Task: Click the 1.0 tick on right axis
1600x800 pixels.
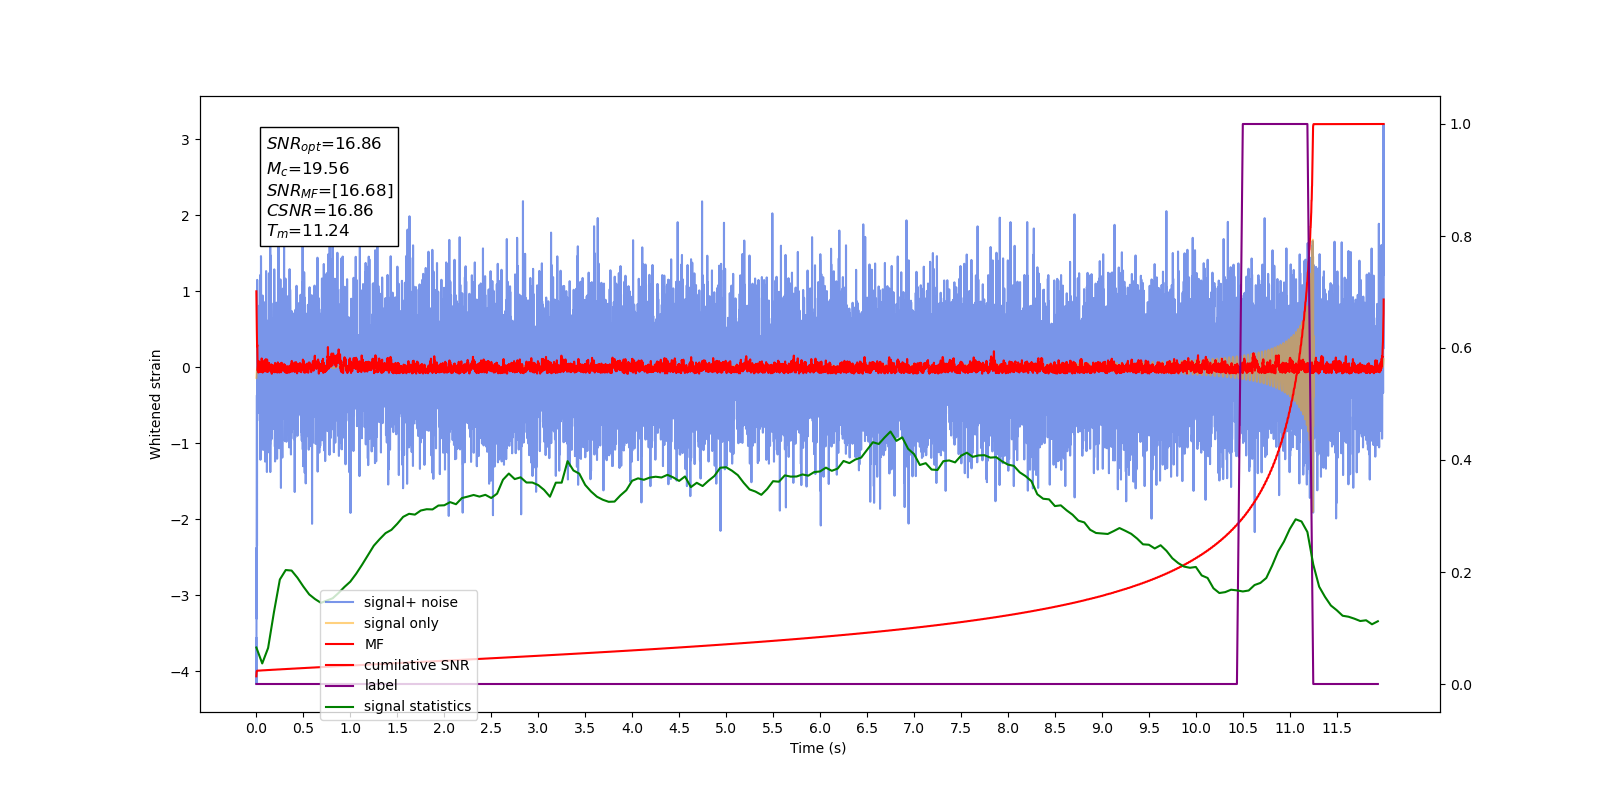Action: 1461,124
